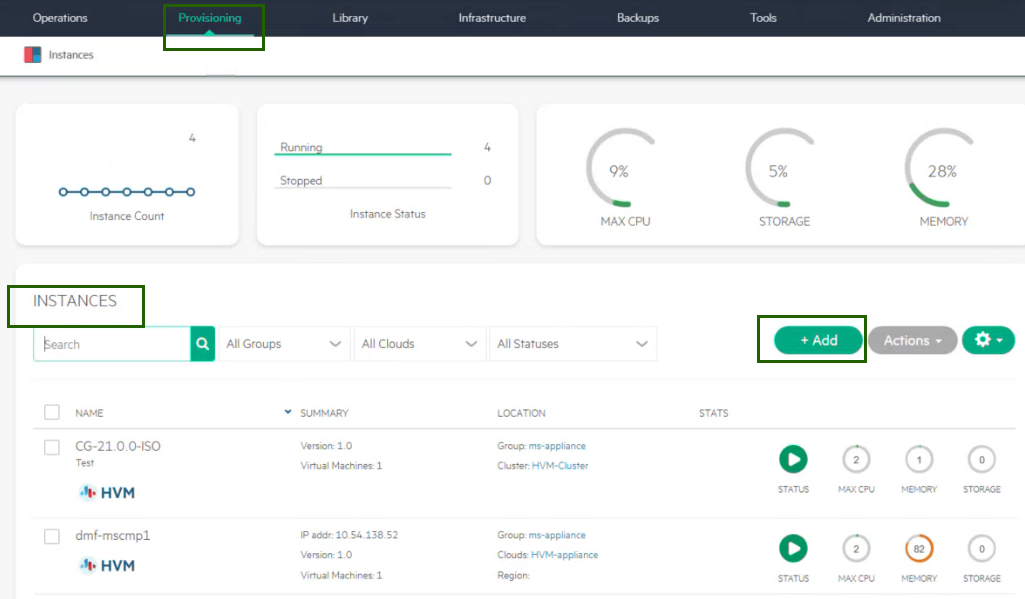Open the All Groups filter dropdown
1025x599 pixels.
pyautogui.click(x=284, y=344)
